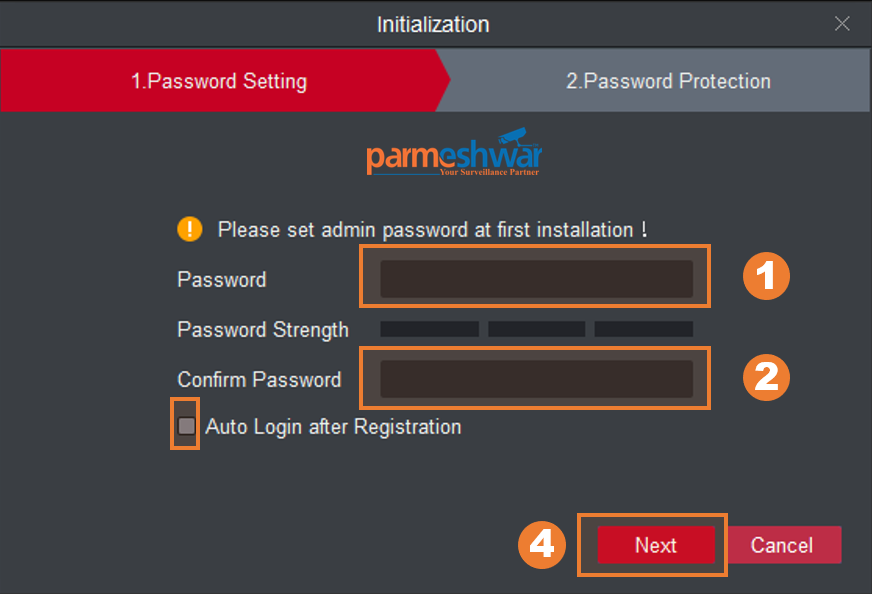Enable Auto Login after Registration checkbox

point(187,426)
